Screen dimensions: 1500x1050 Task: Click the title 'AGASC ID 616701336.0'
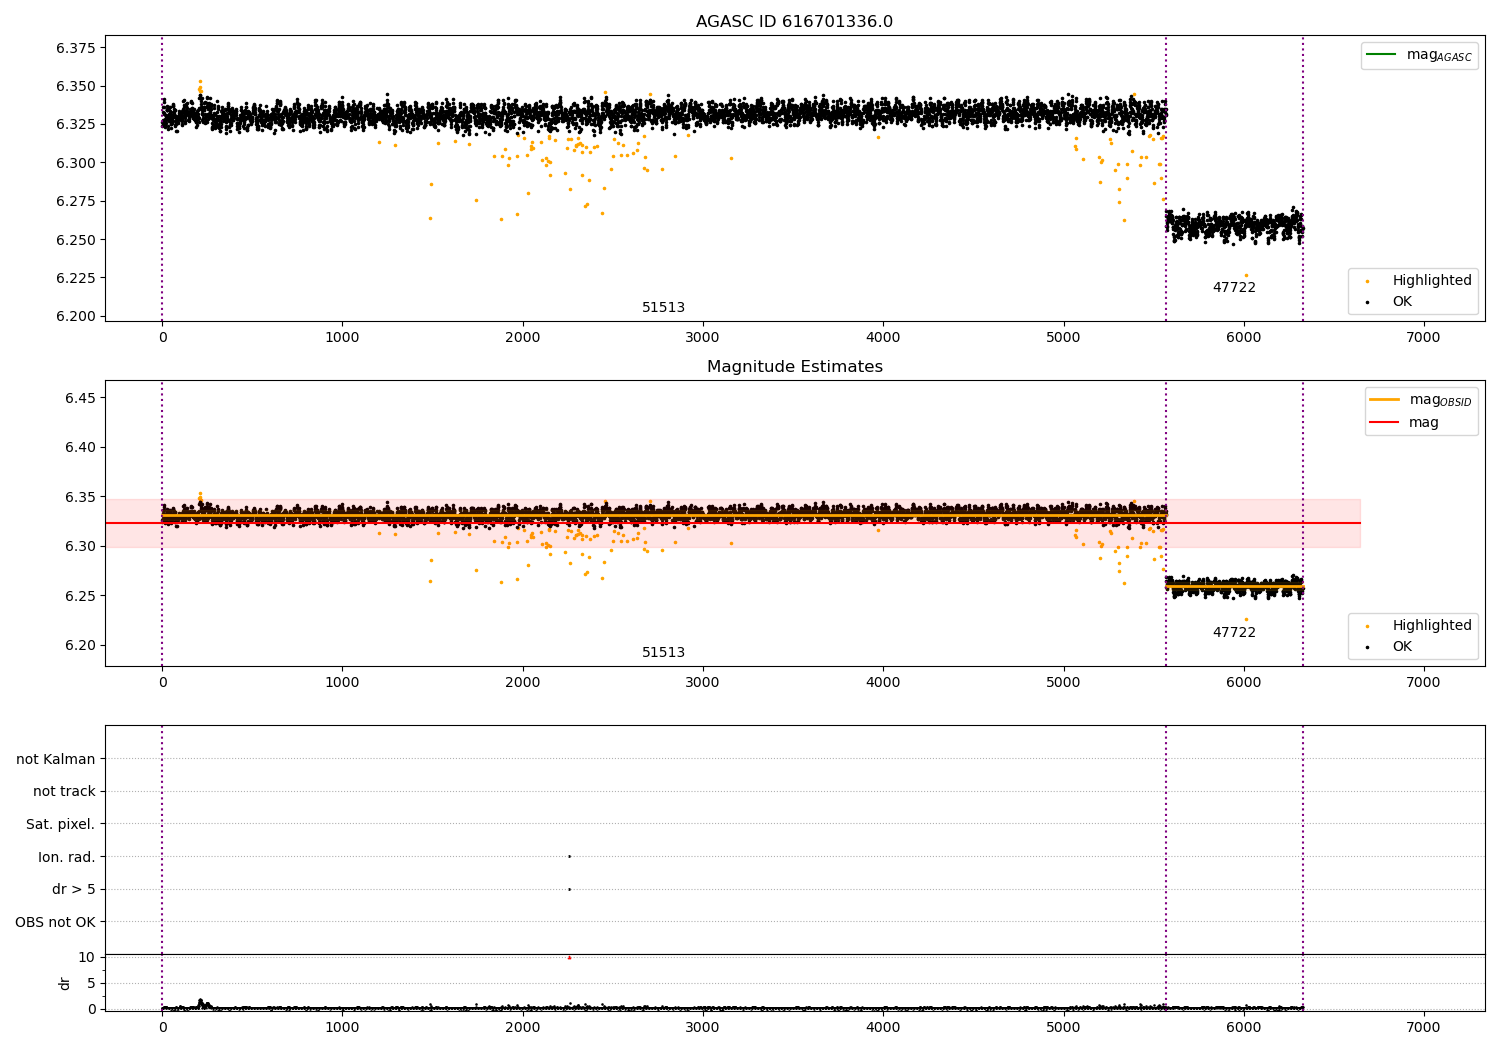794,22
